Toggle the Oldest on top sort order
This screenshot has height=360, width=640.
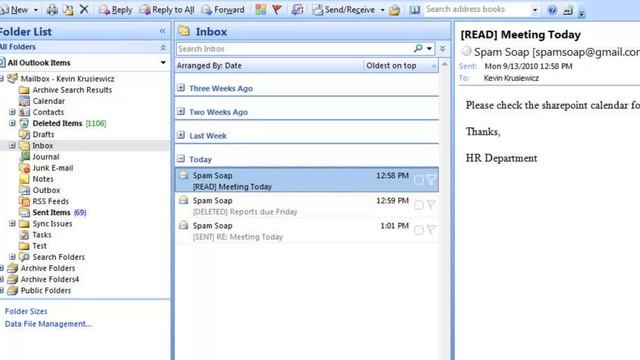[401, 66]
